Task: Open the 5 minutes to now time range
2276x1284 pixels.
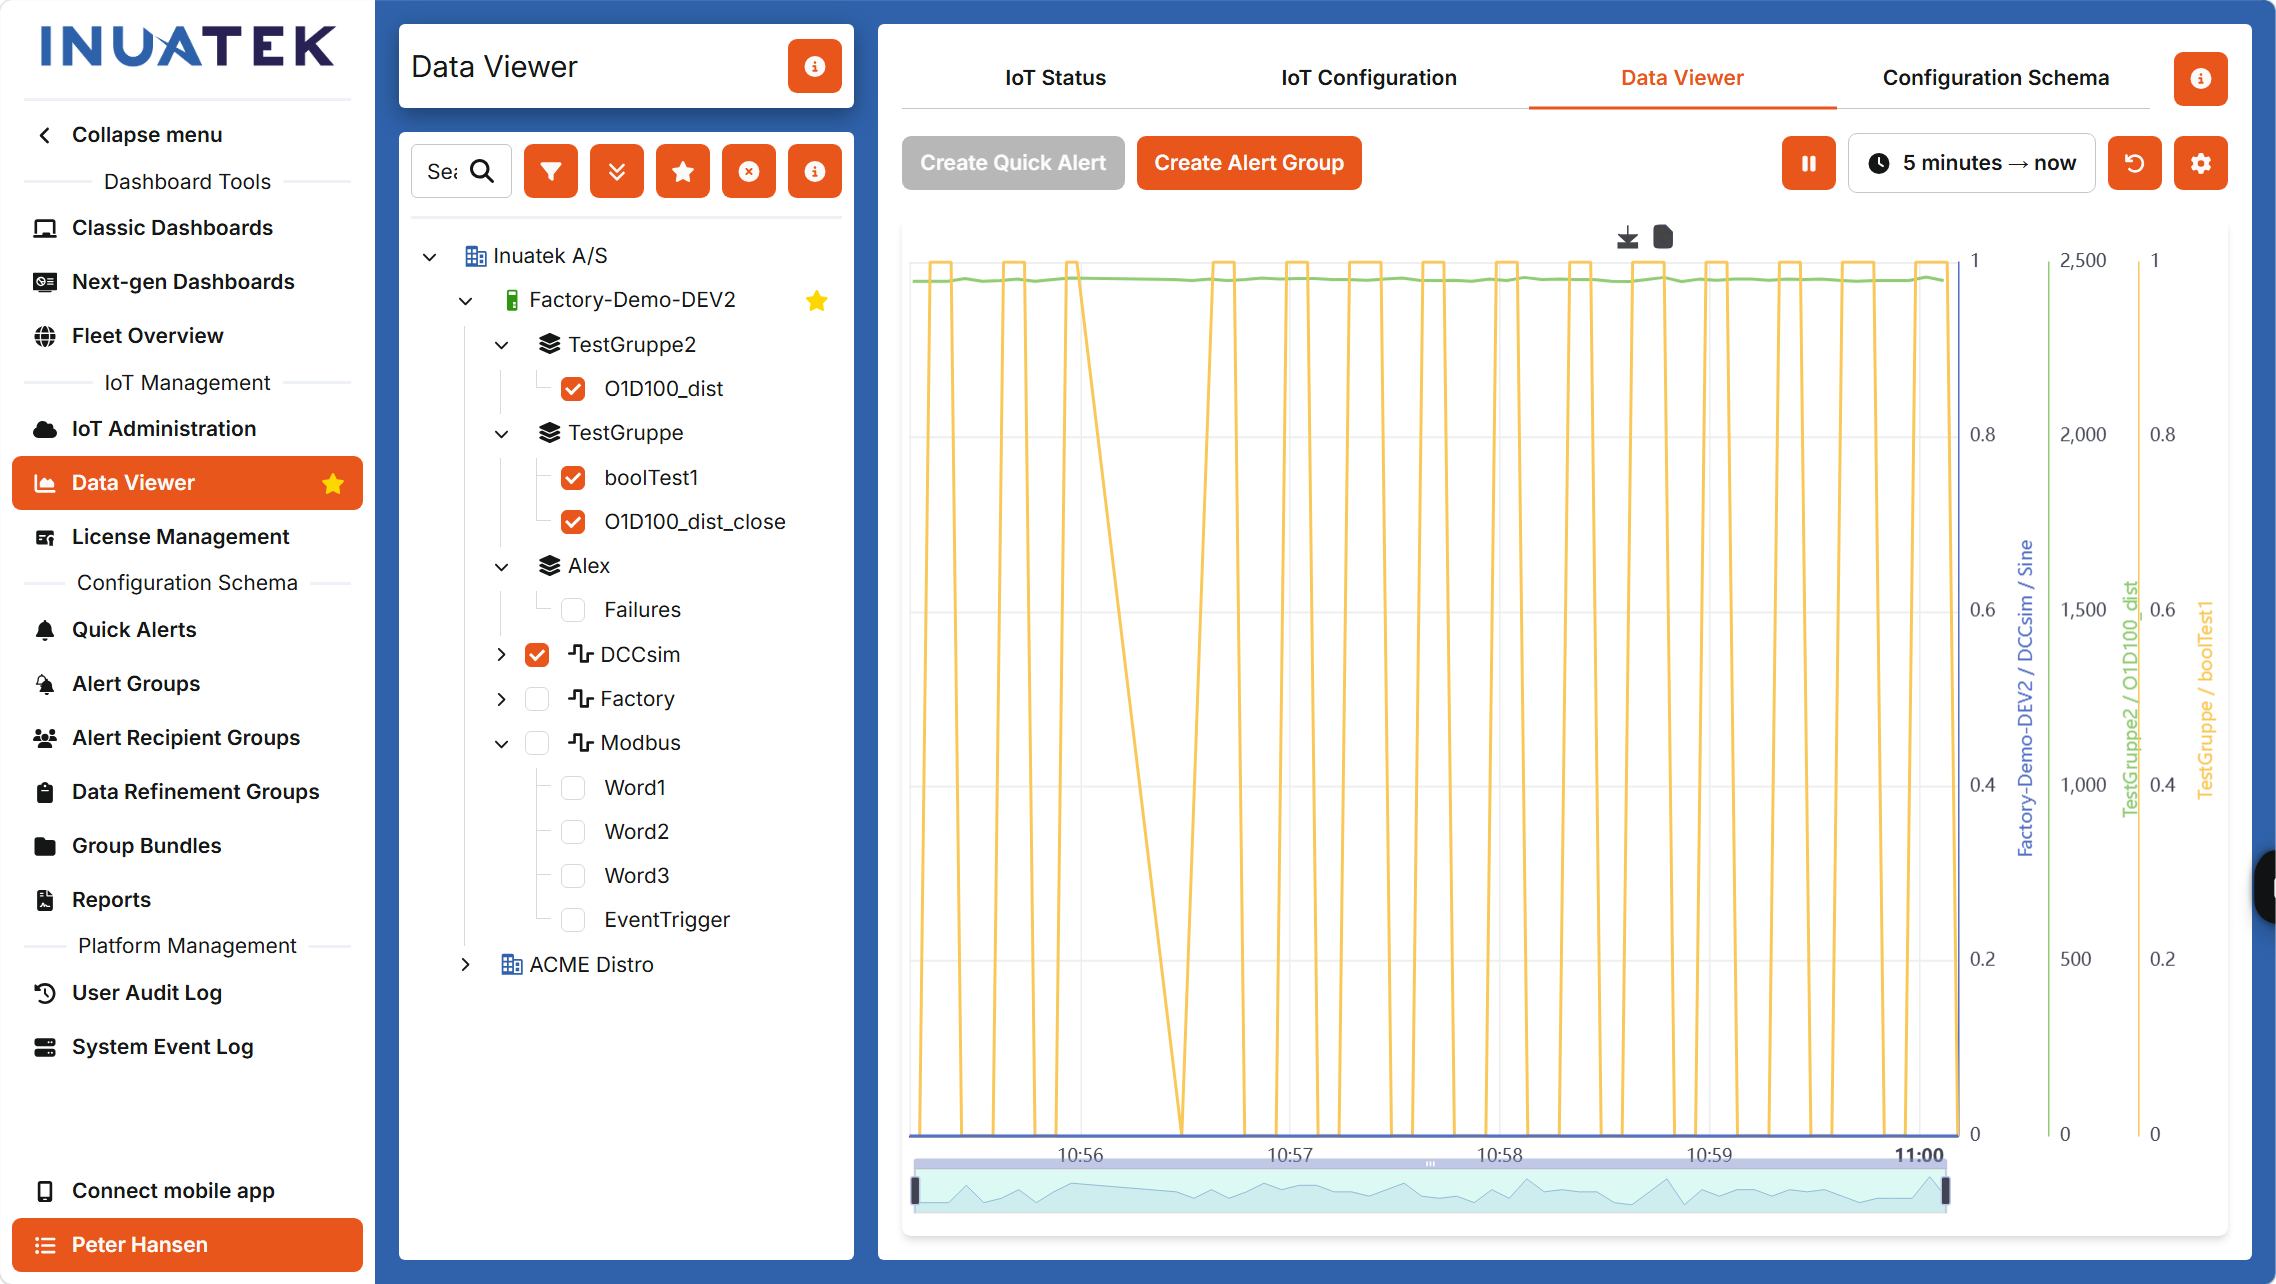Action: (1971, 163)
